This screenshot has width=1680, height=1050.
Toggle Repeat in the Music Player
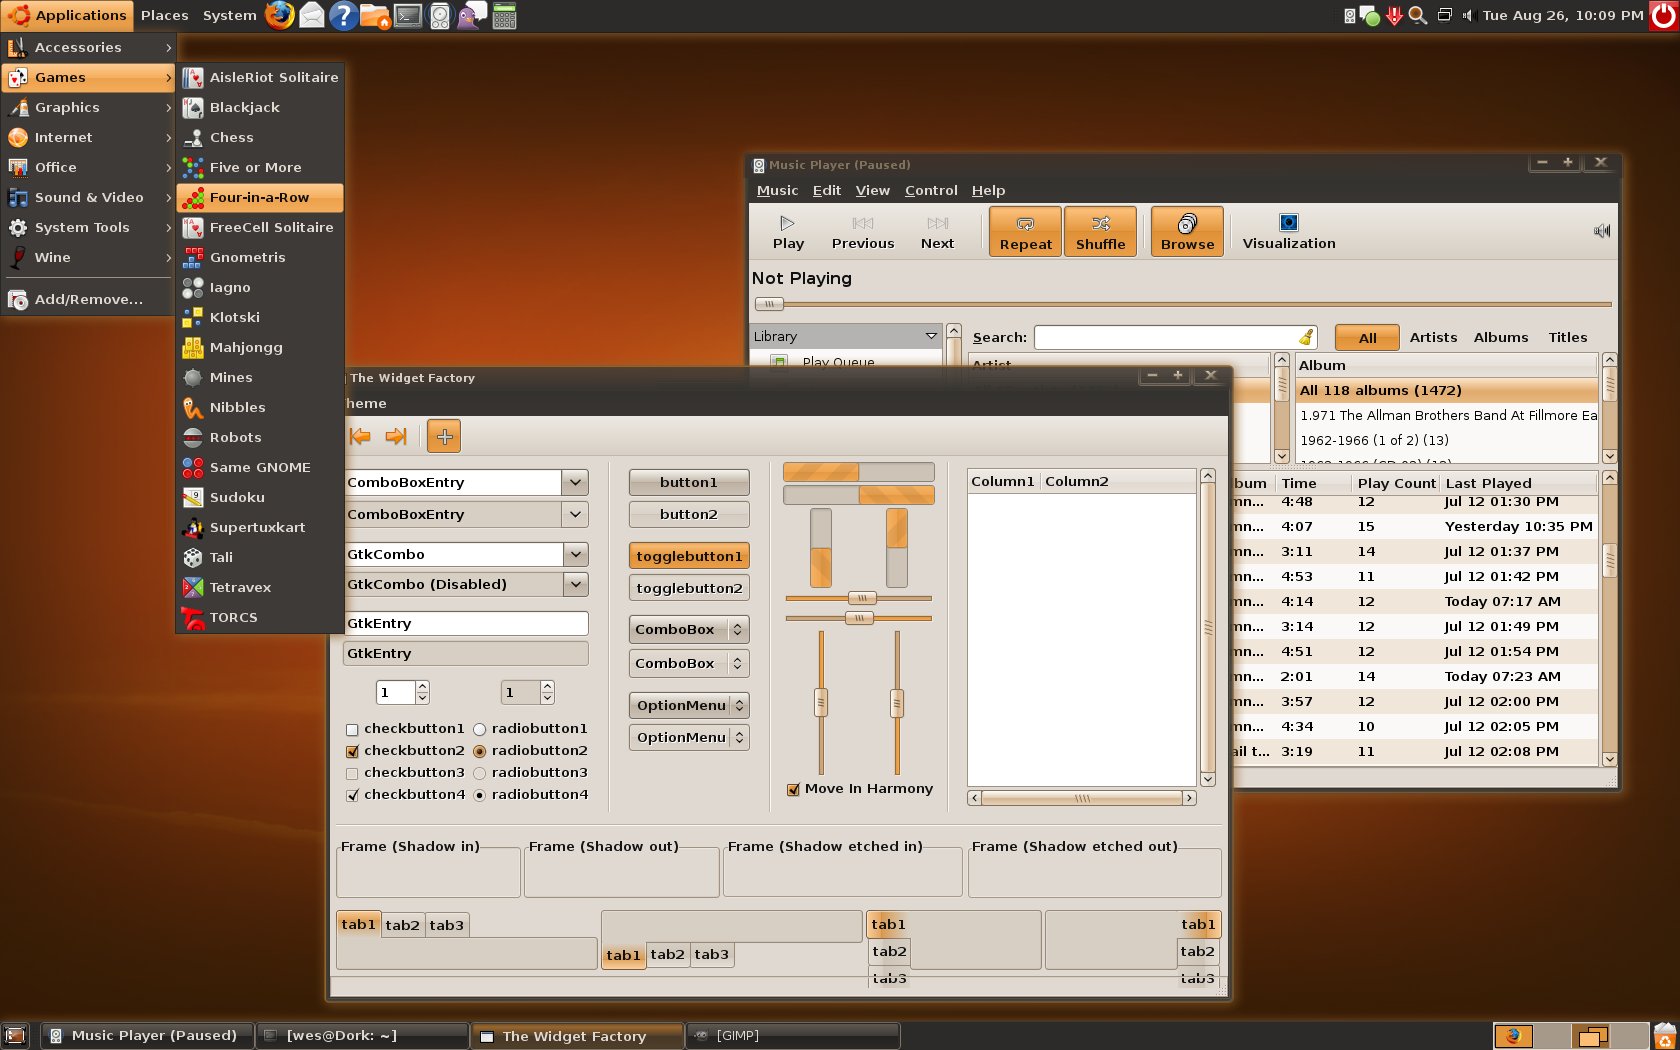pyautogui.click(x=1025, y=232)
